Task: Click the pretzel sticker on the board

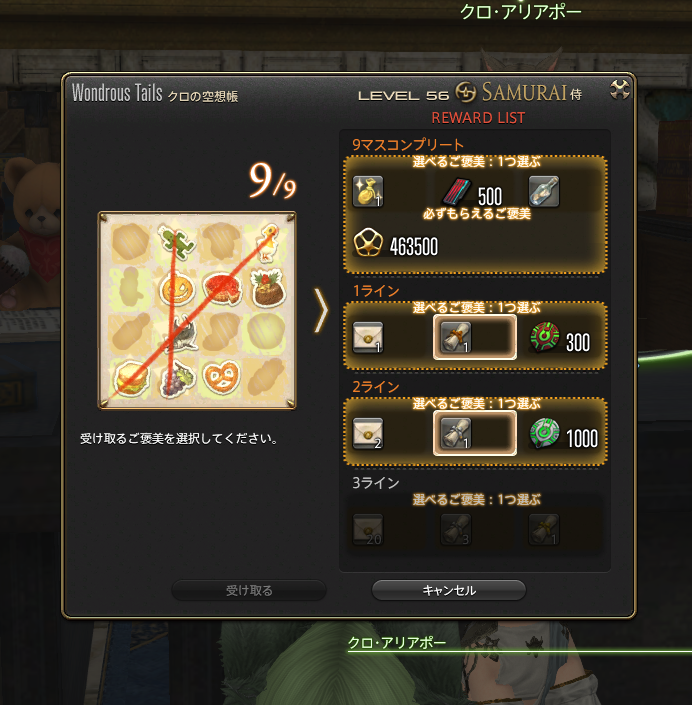Action: tap(220, 377)
